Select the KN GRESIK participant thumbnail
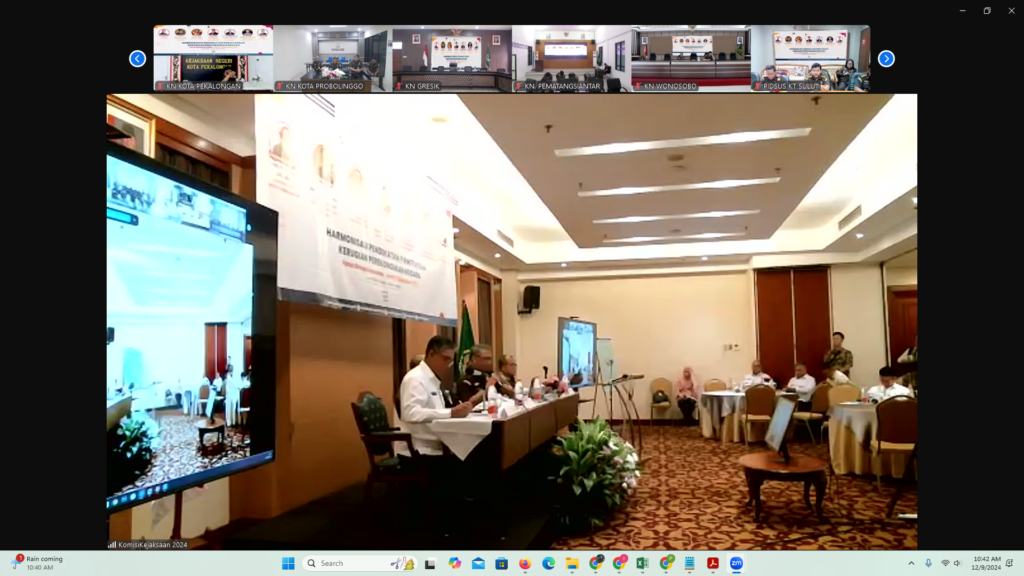This screenshot has height=576, width=1024. pos(451,58)
